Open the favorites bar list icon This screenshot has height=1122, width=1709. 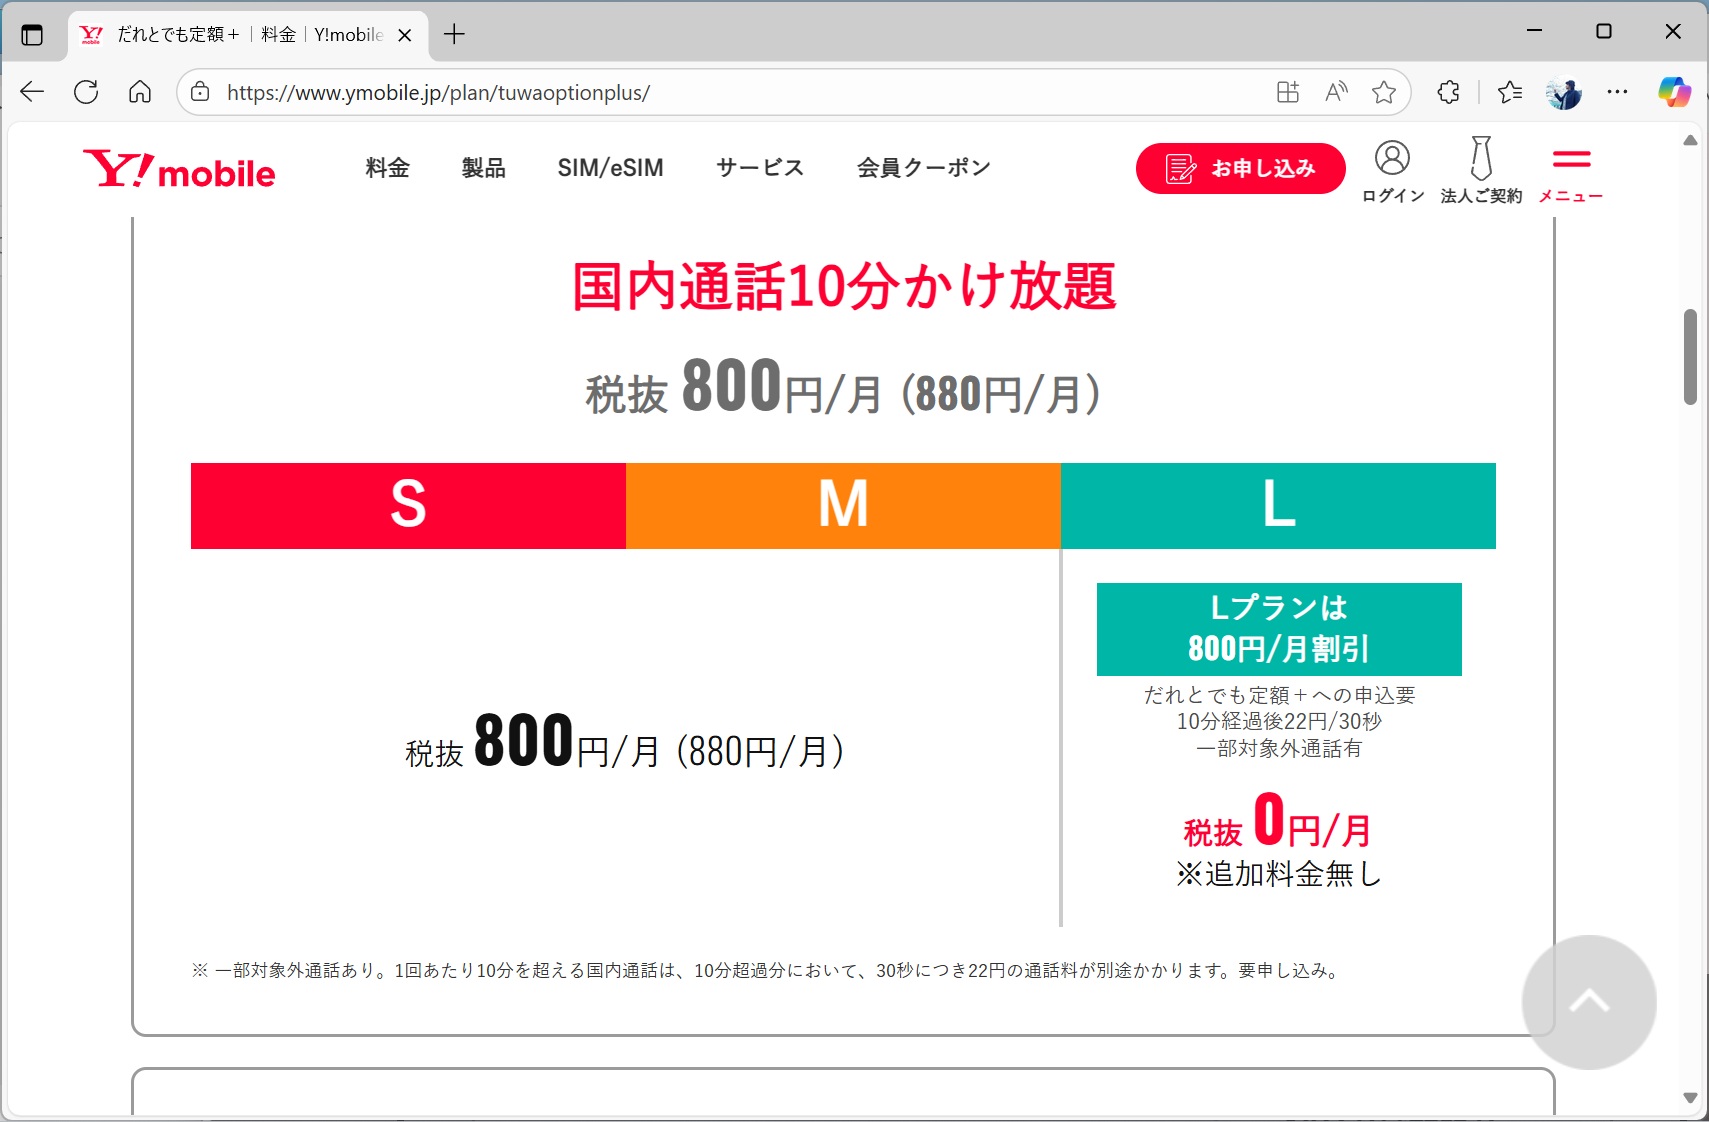tap(1511, 92)
